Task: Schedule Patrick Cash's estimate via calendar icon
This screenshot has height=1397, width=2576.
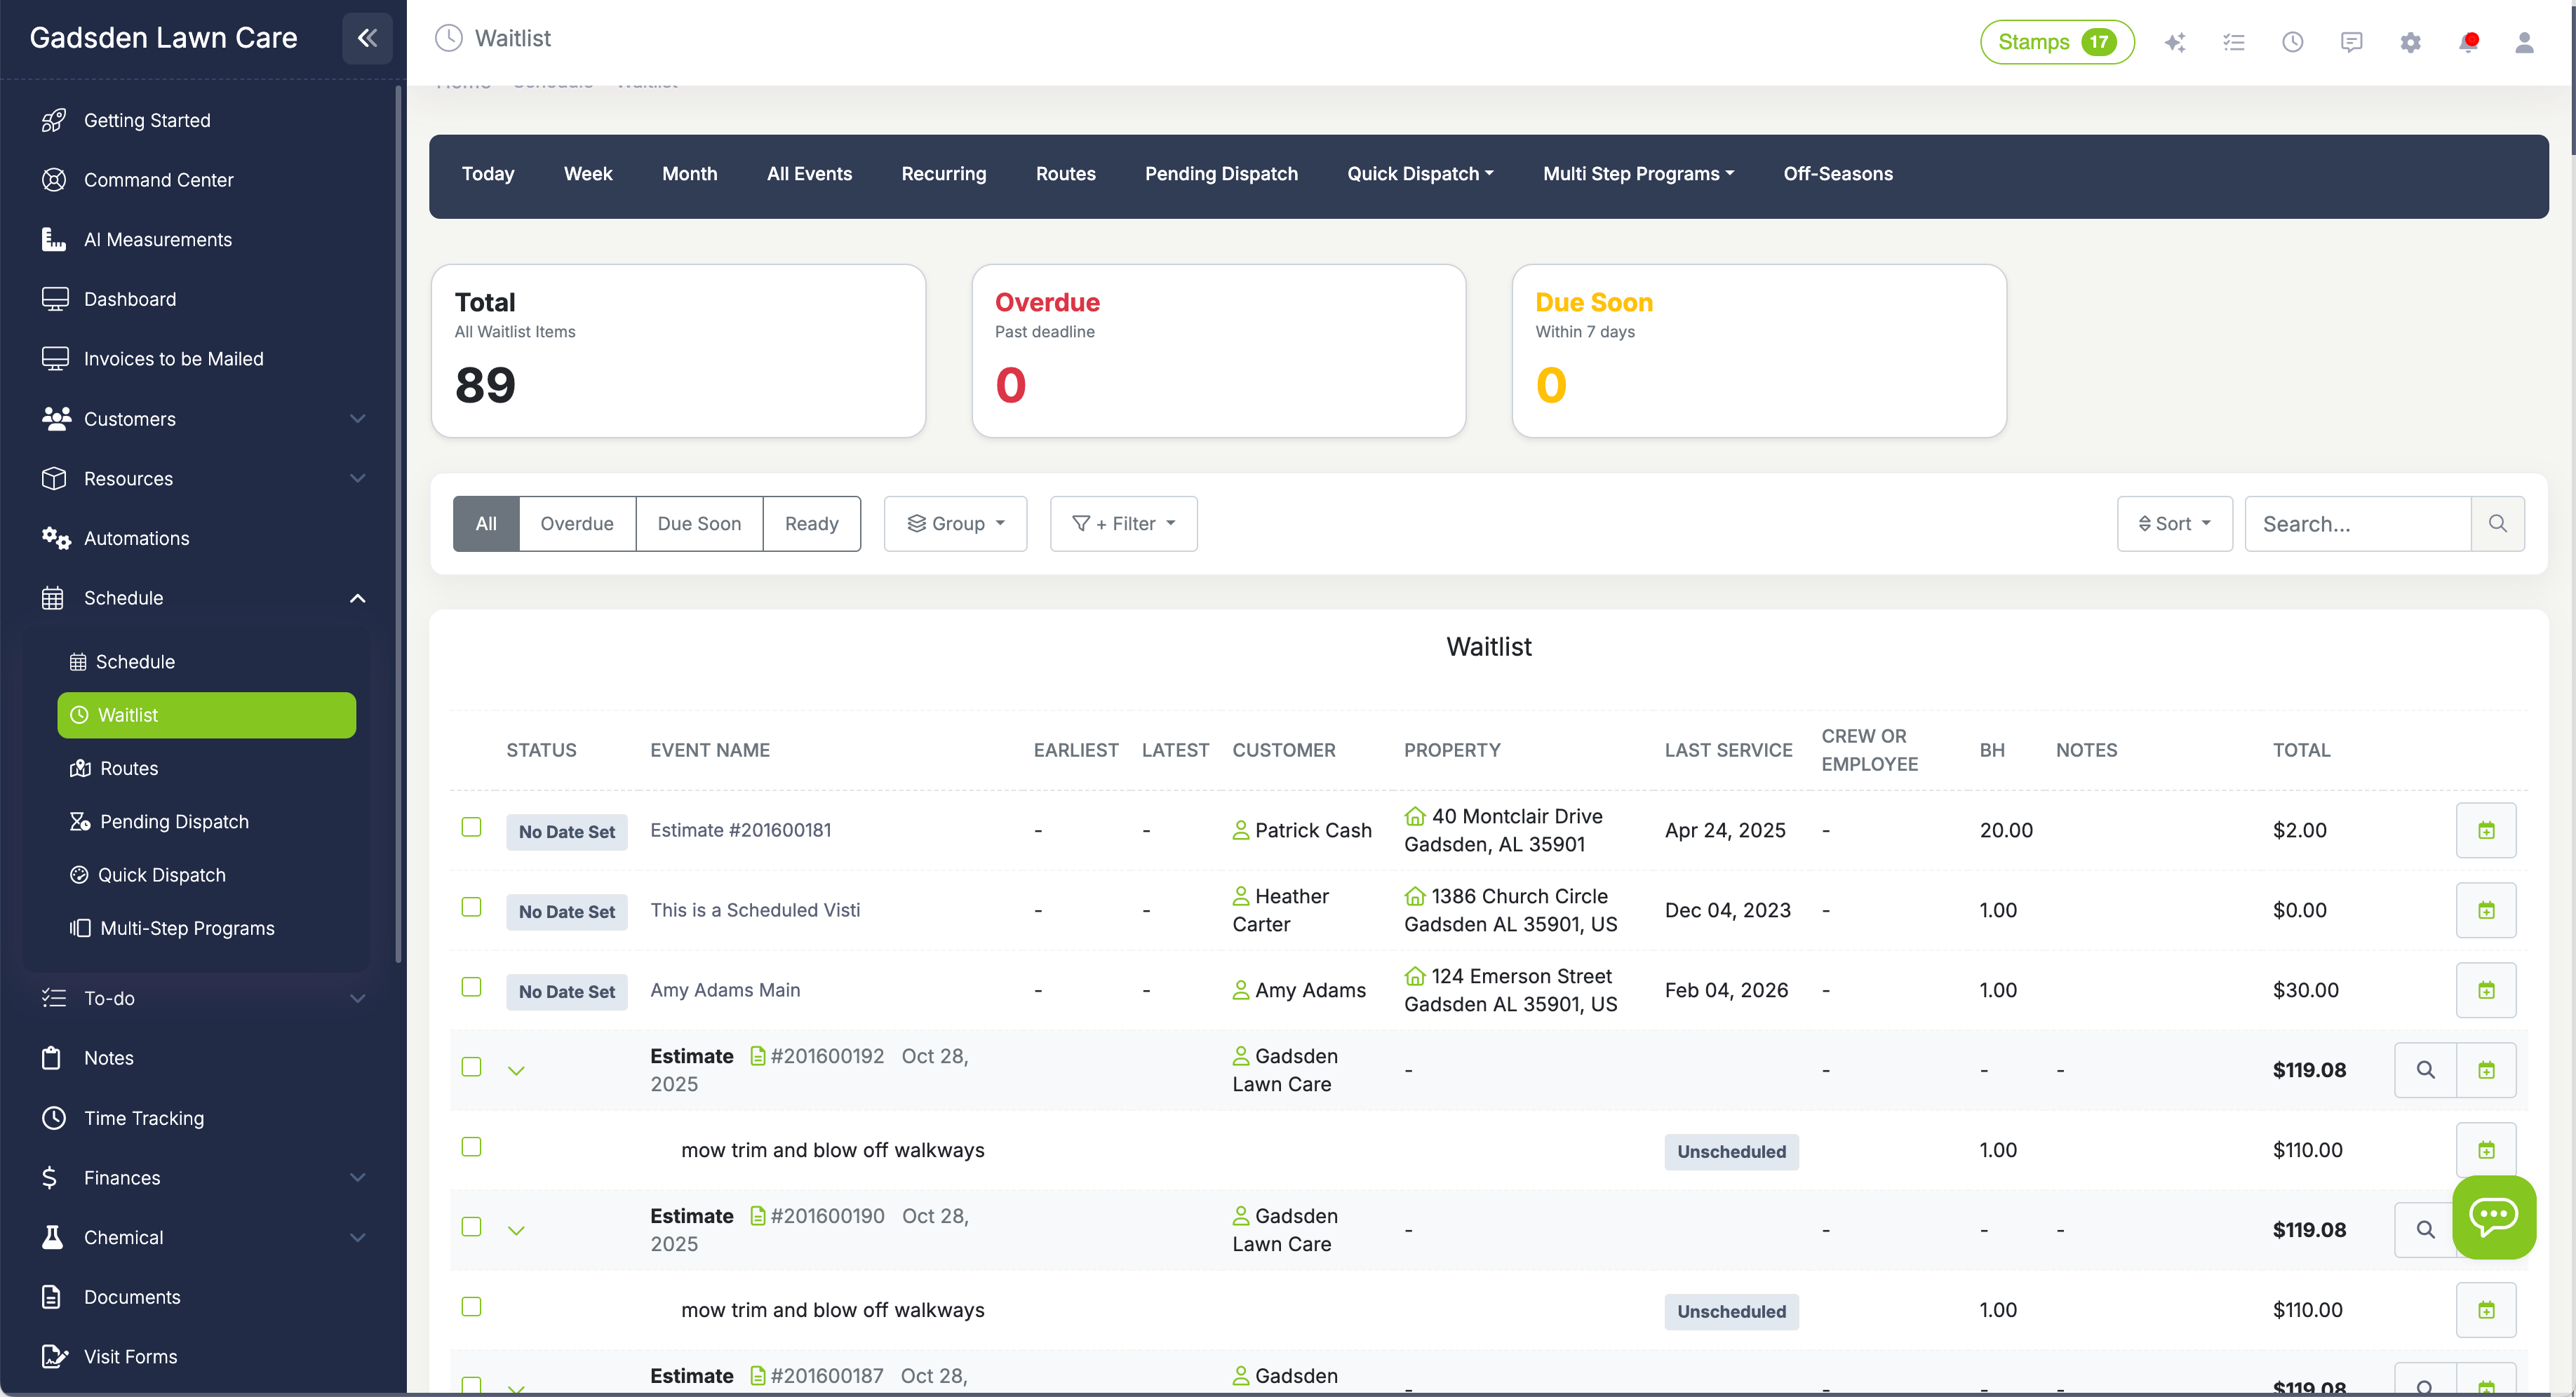Action: [x=2486, y=830]
